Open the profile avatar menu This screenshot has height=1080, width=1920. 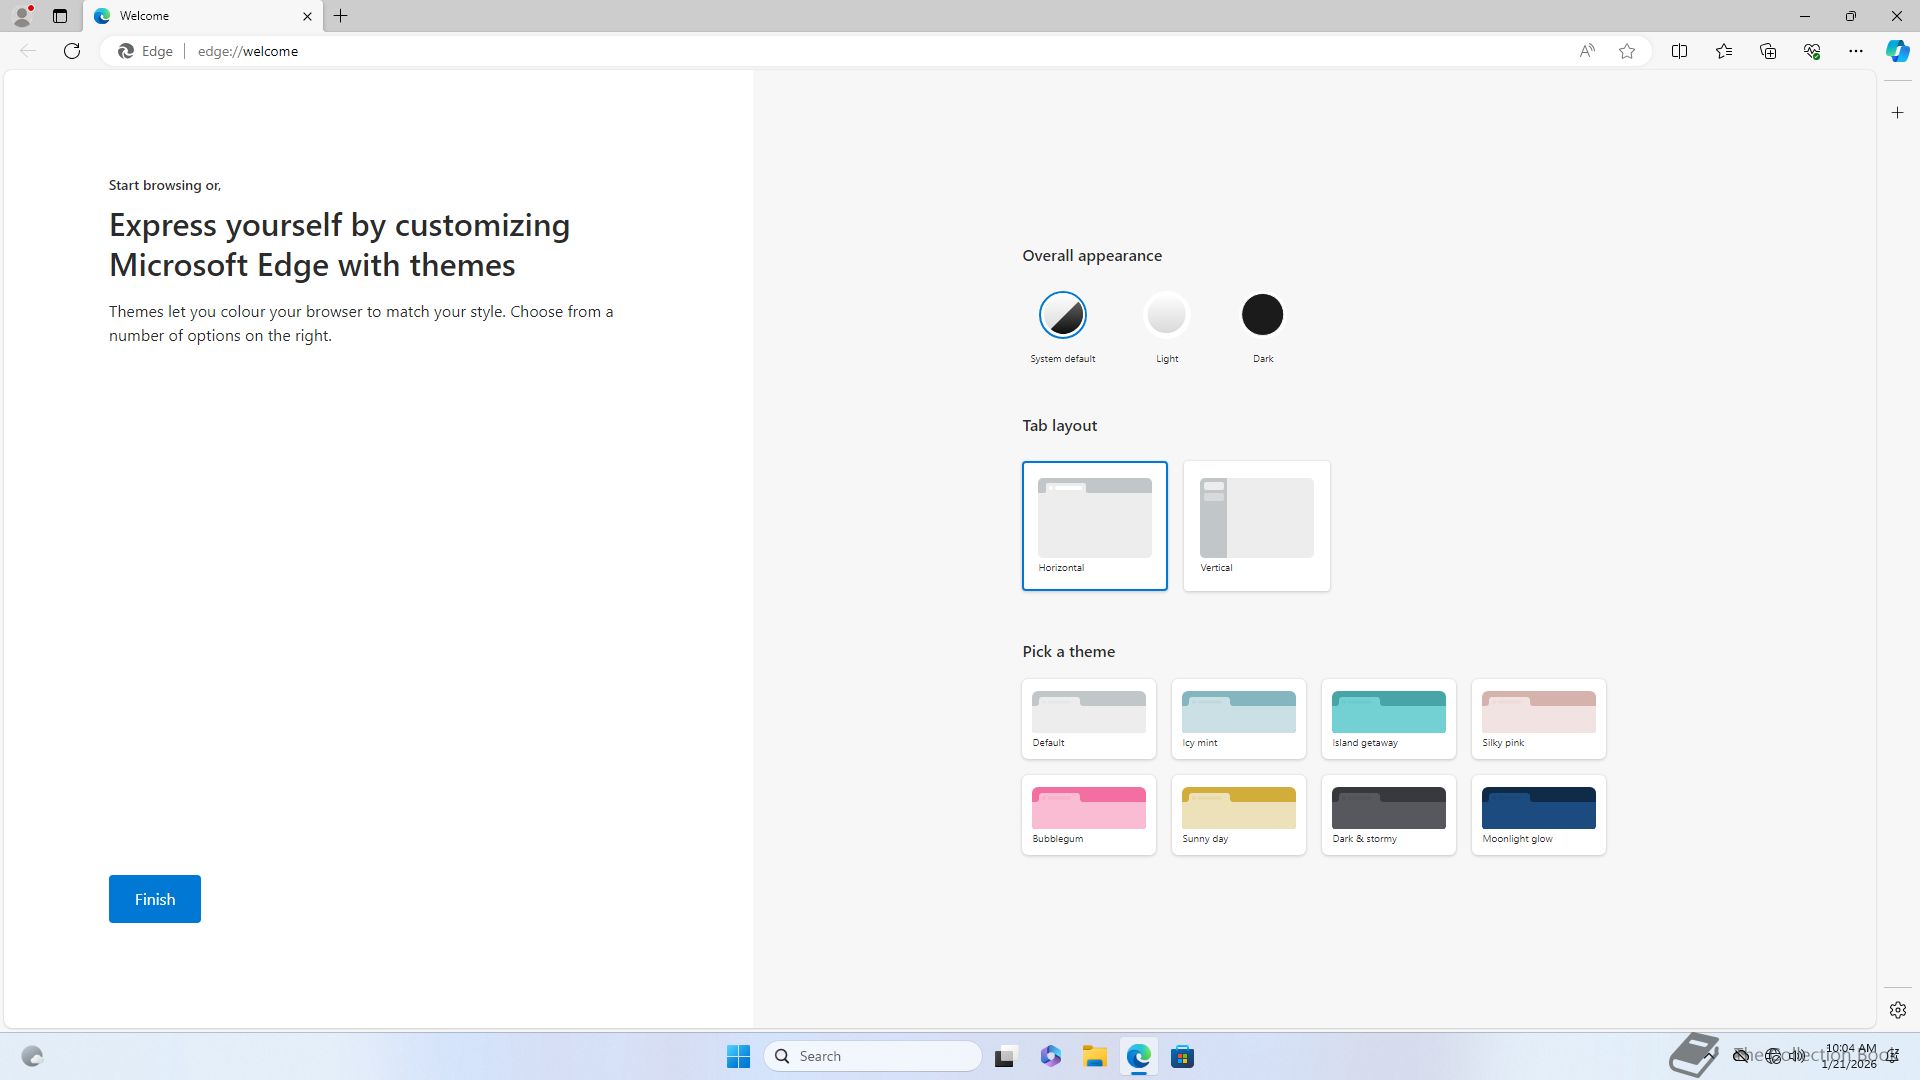(22, 16)
